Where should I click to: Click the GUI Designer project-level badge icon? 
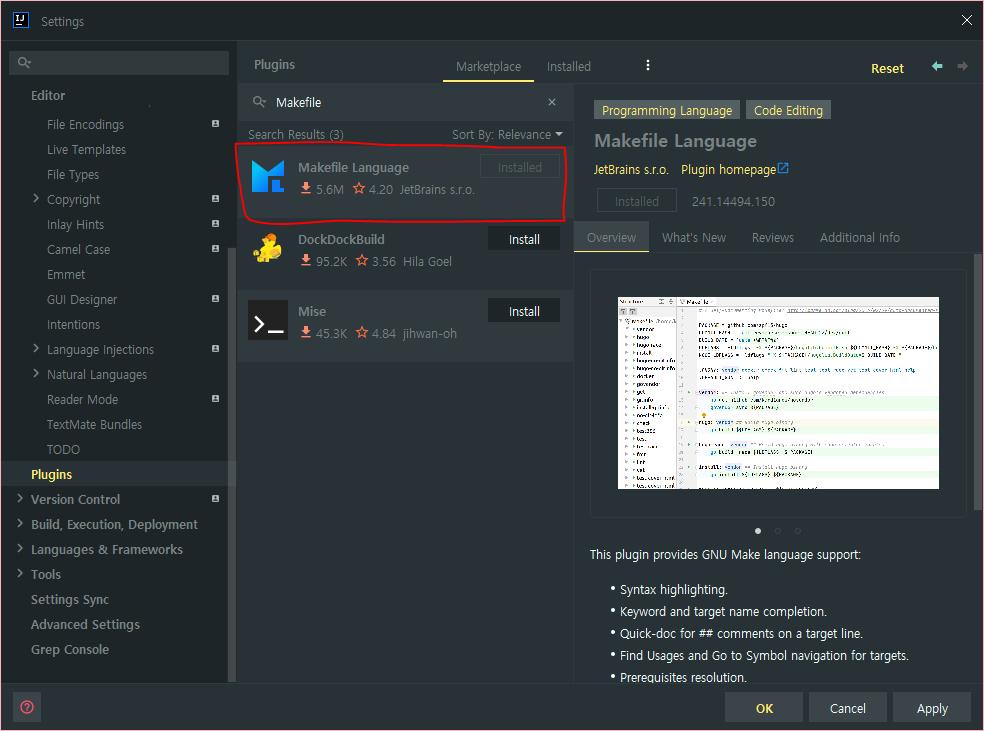[215, 299]
